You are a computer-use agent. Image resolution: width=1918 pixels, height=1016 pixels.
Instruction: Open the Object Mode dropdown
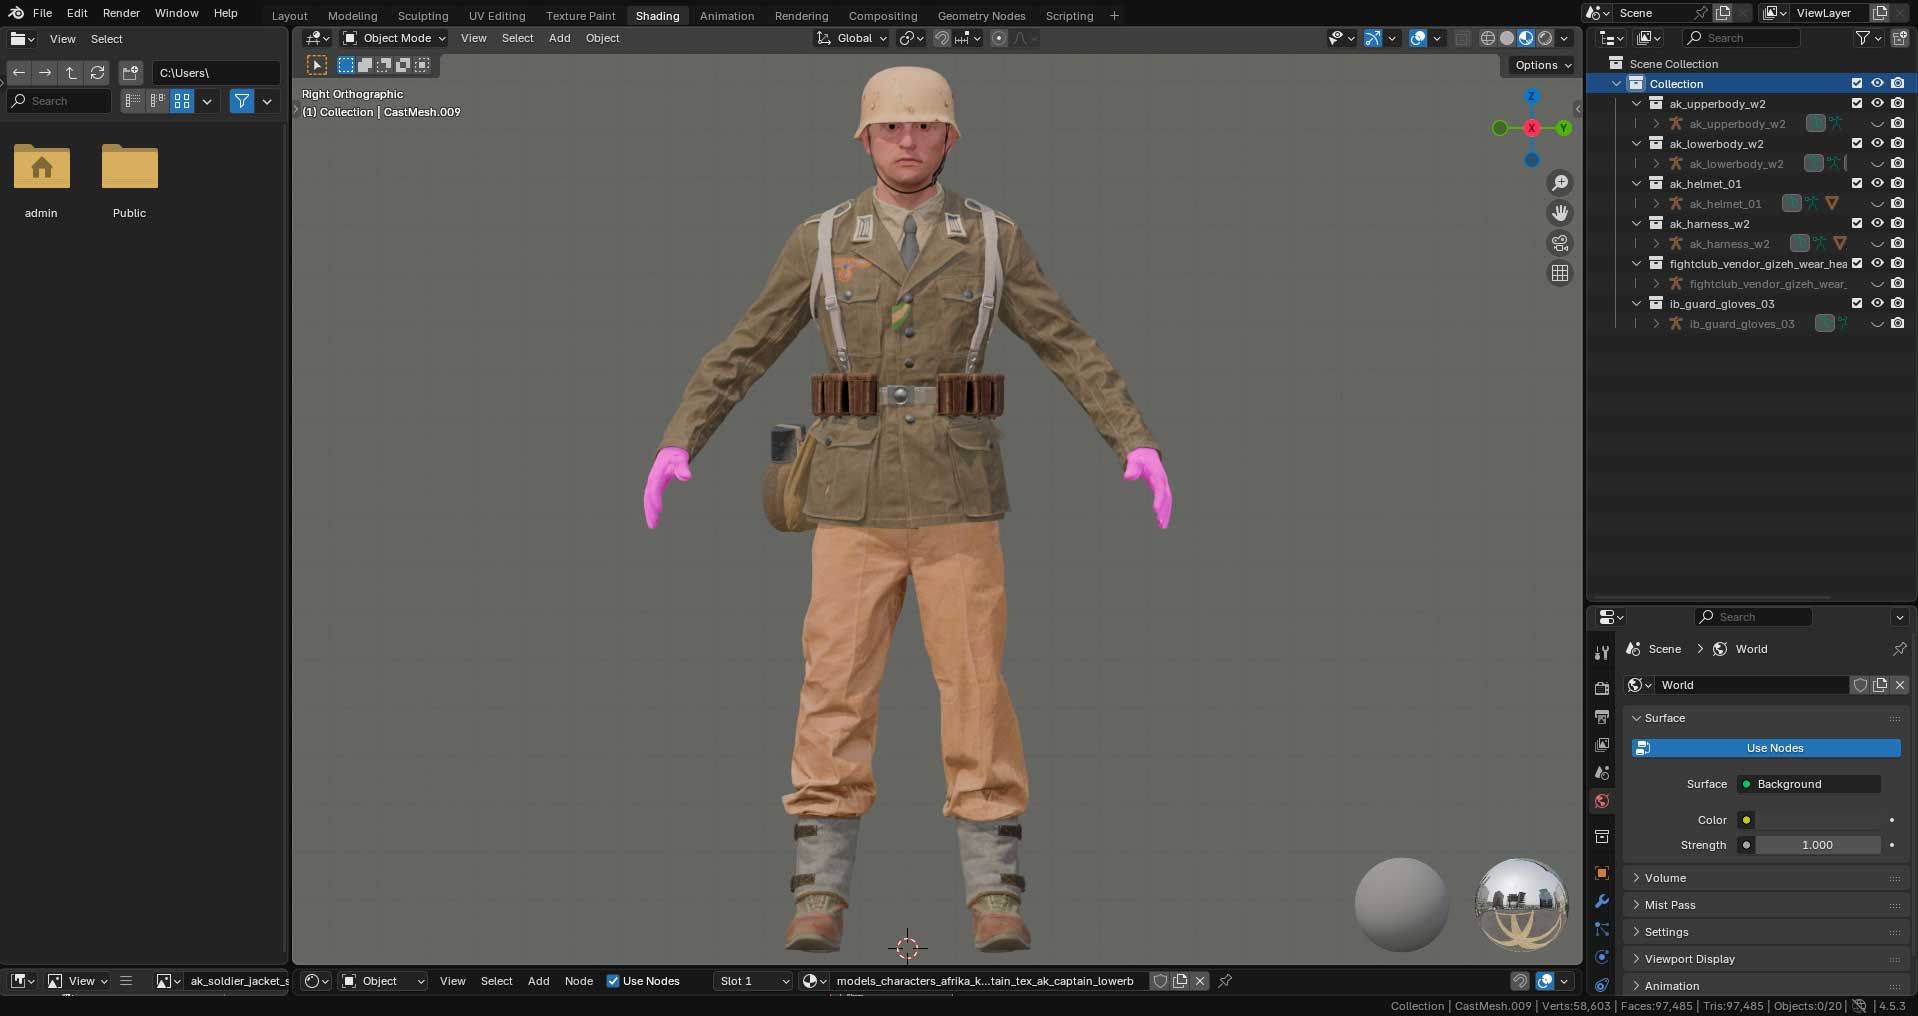[x=394, y=38]
